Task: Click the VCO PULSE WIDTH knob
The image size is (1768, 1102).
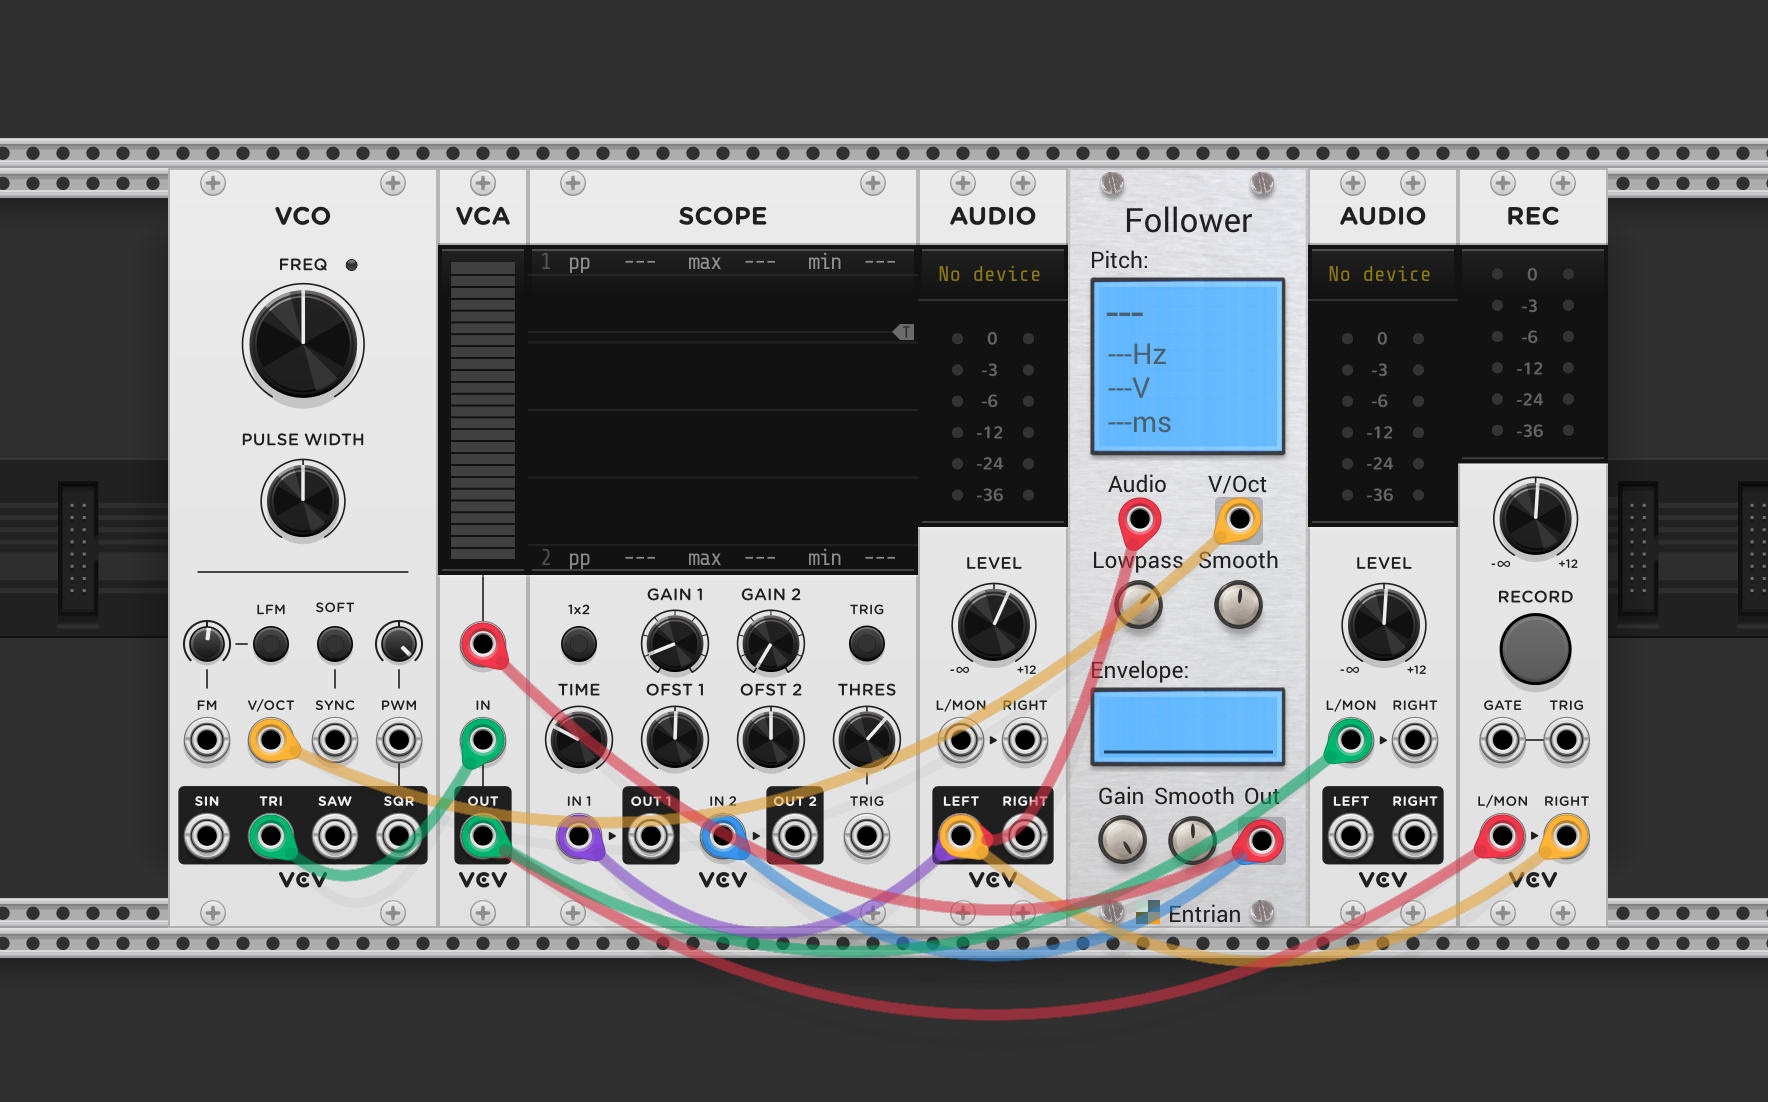Action: coord(303,501)
